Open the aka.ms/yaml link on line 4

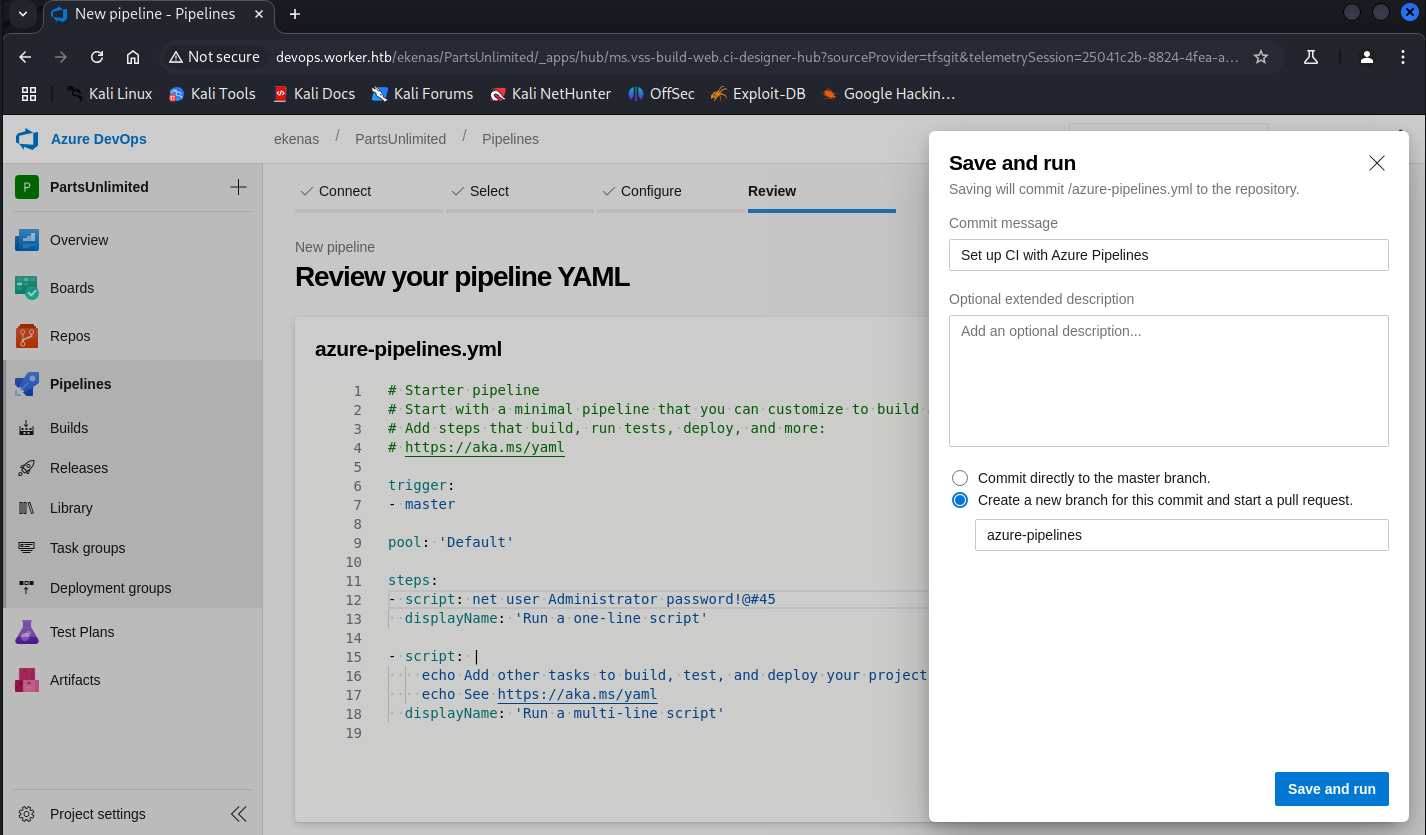click(485, 448)
